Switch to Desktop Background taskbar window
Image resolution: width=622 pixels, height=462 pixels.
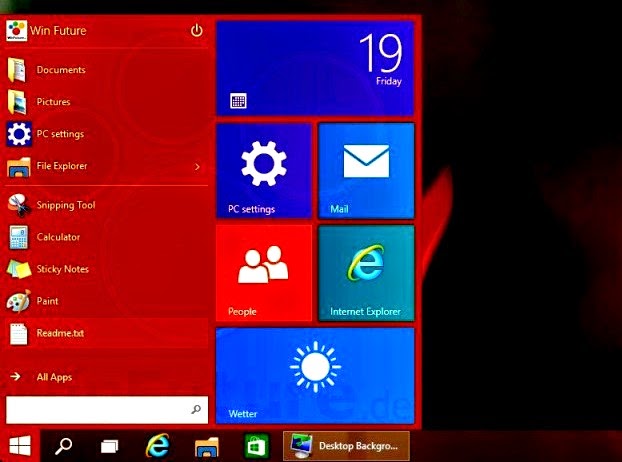pos(346,446)
